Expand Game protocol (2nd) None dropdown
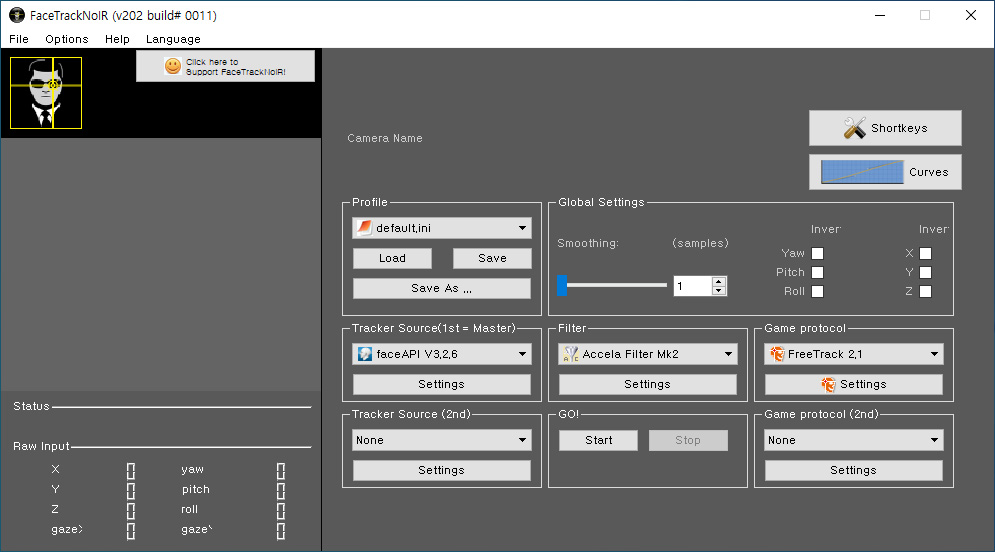995x552 pixels. (853, 440)
